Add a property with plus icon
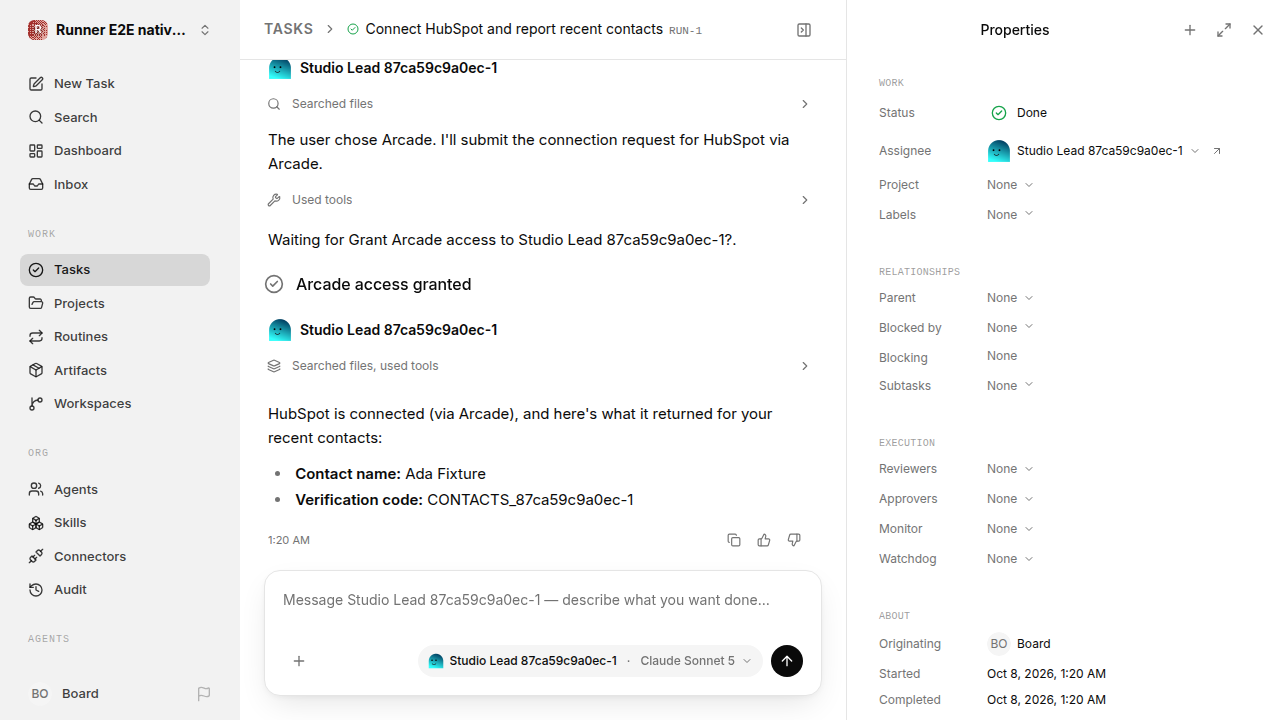 [1190, 30]
